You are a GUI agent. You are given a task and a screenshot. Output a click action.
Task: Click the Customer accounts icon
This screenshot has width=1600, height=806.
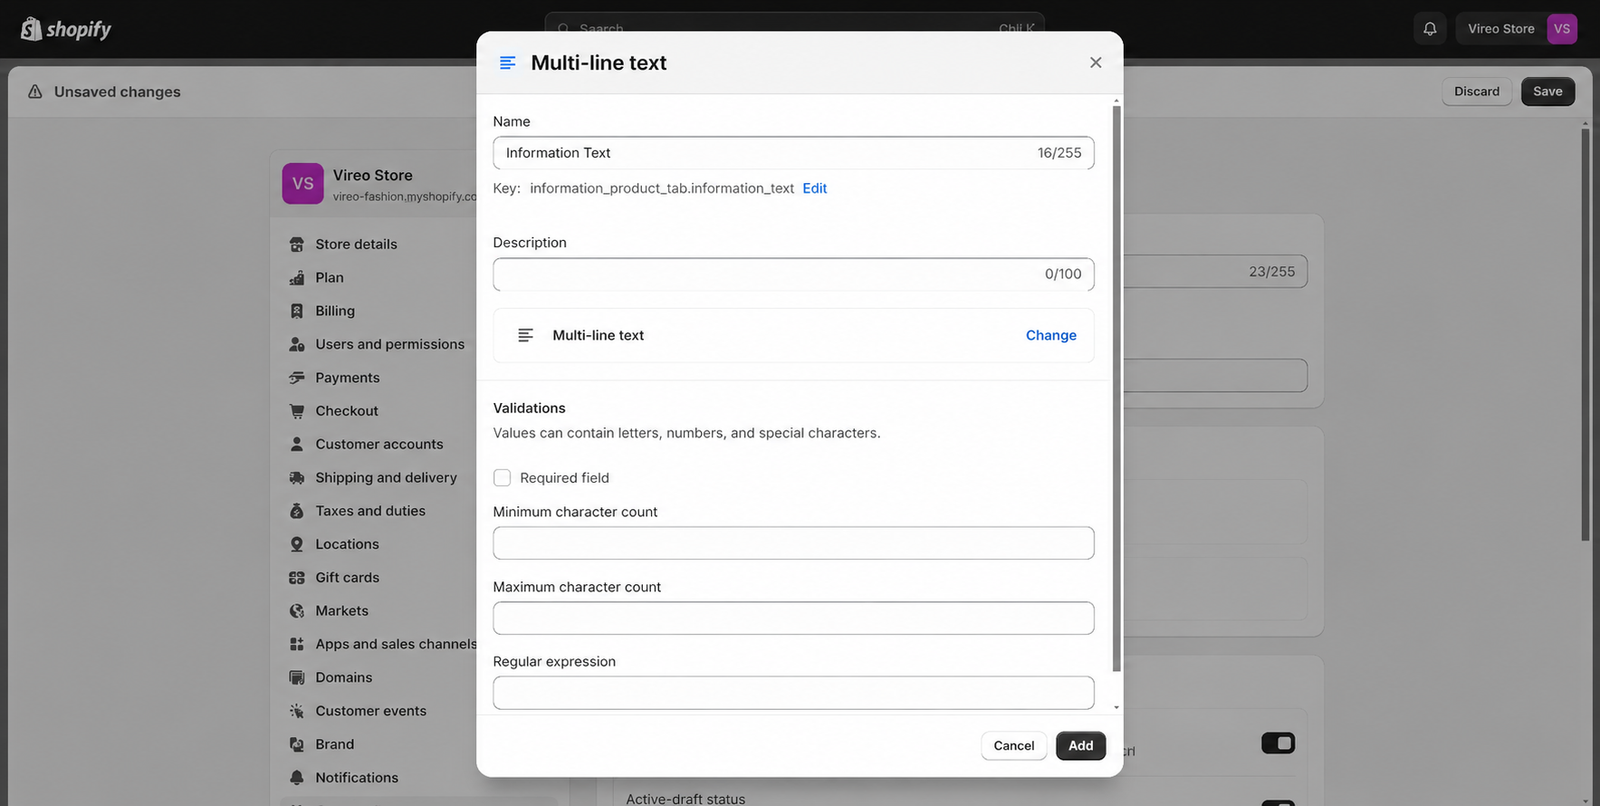point(297,444)
